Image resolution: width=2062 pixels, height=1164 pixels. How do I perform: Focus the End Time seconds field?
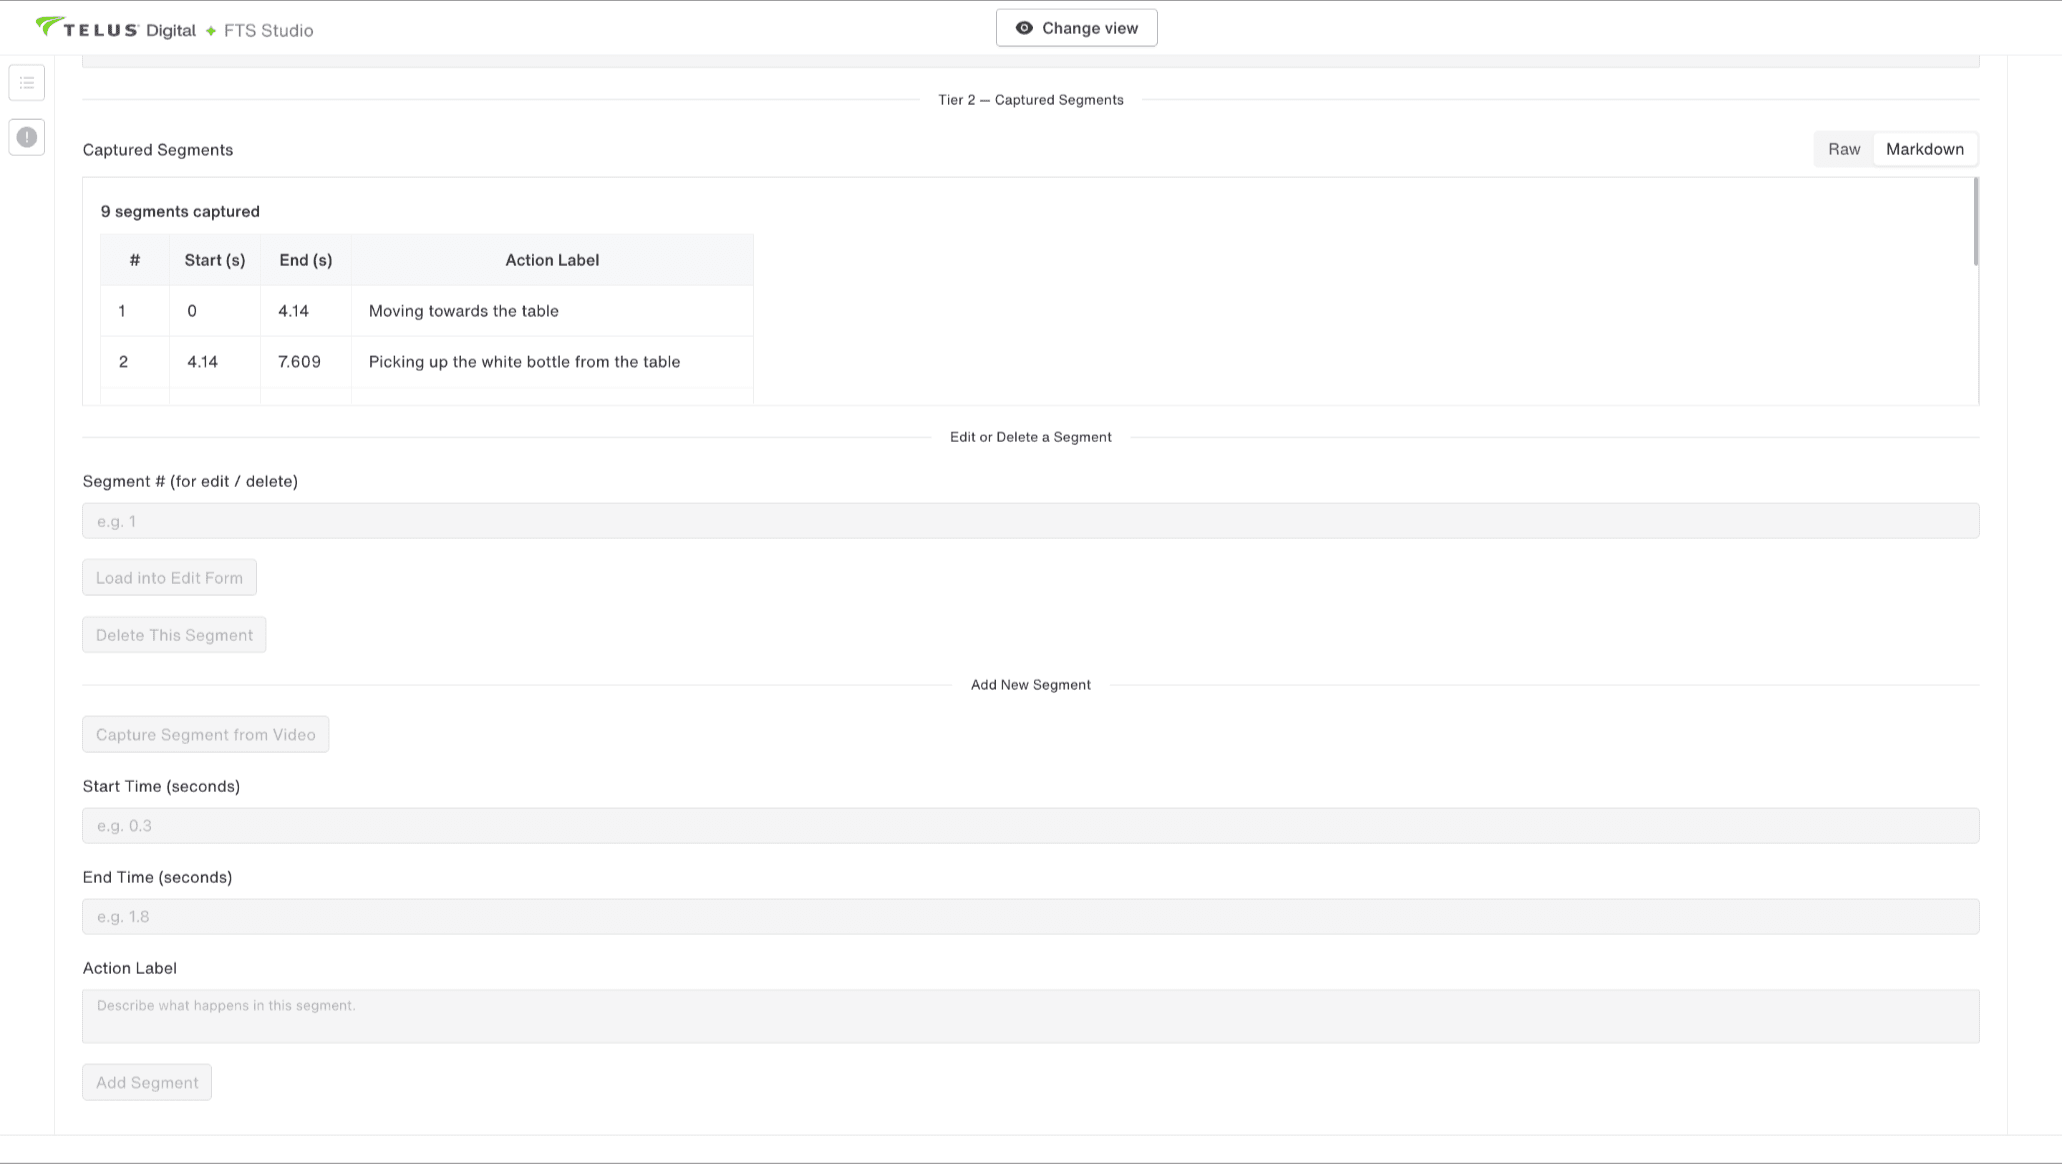(x=1030, y=917)
